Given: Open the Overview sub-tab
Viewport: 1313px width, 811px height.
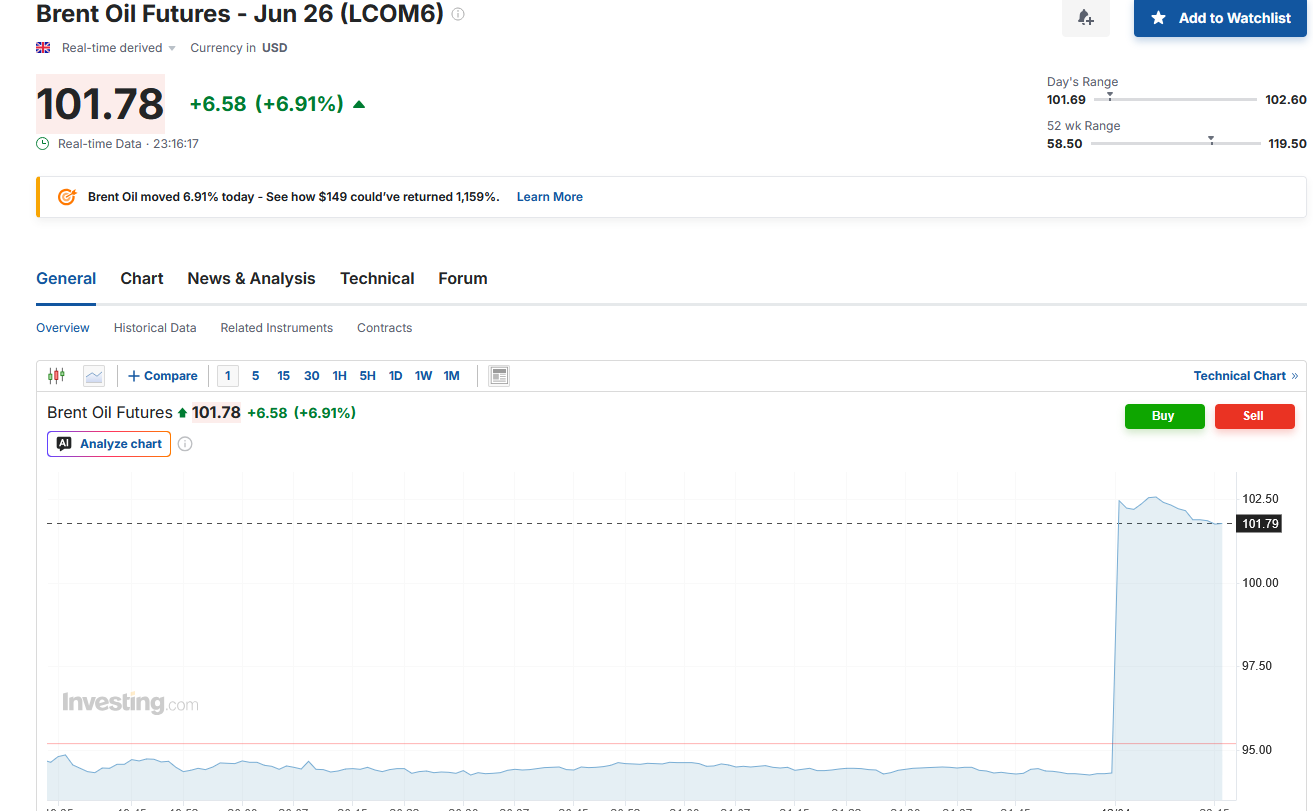Looking at the screenshot, I should [x=63, y=328].
